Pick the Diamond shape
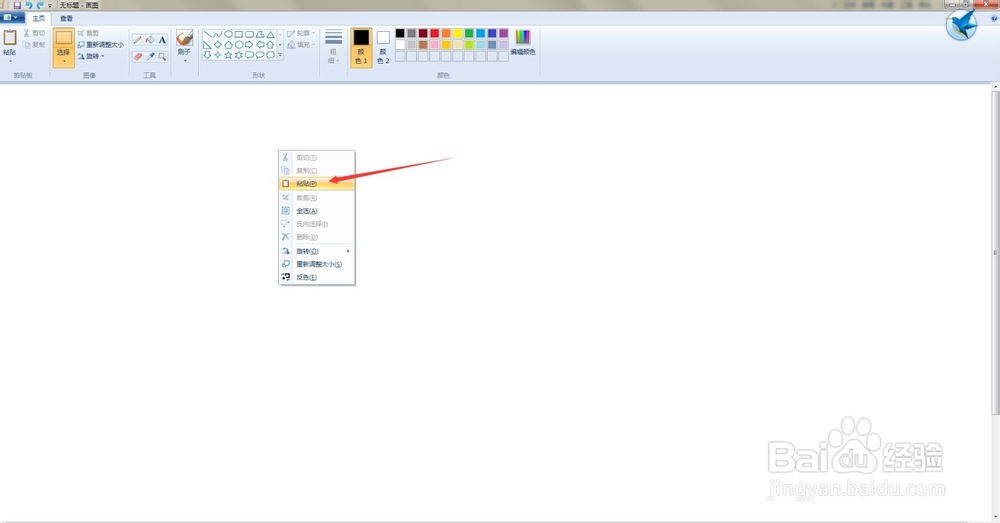This screenshot has height=523, width=1000. coord(217,45)
